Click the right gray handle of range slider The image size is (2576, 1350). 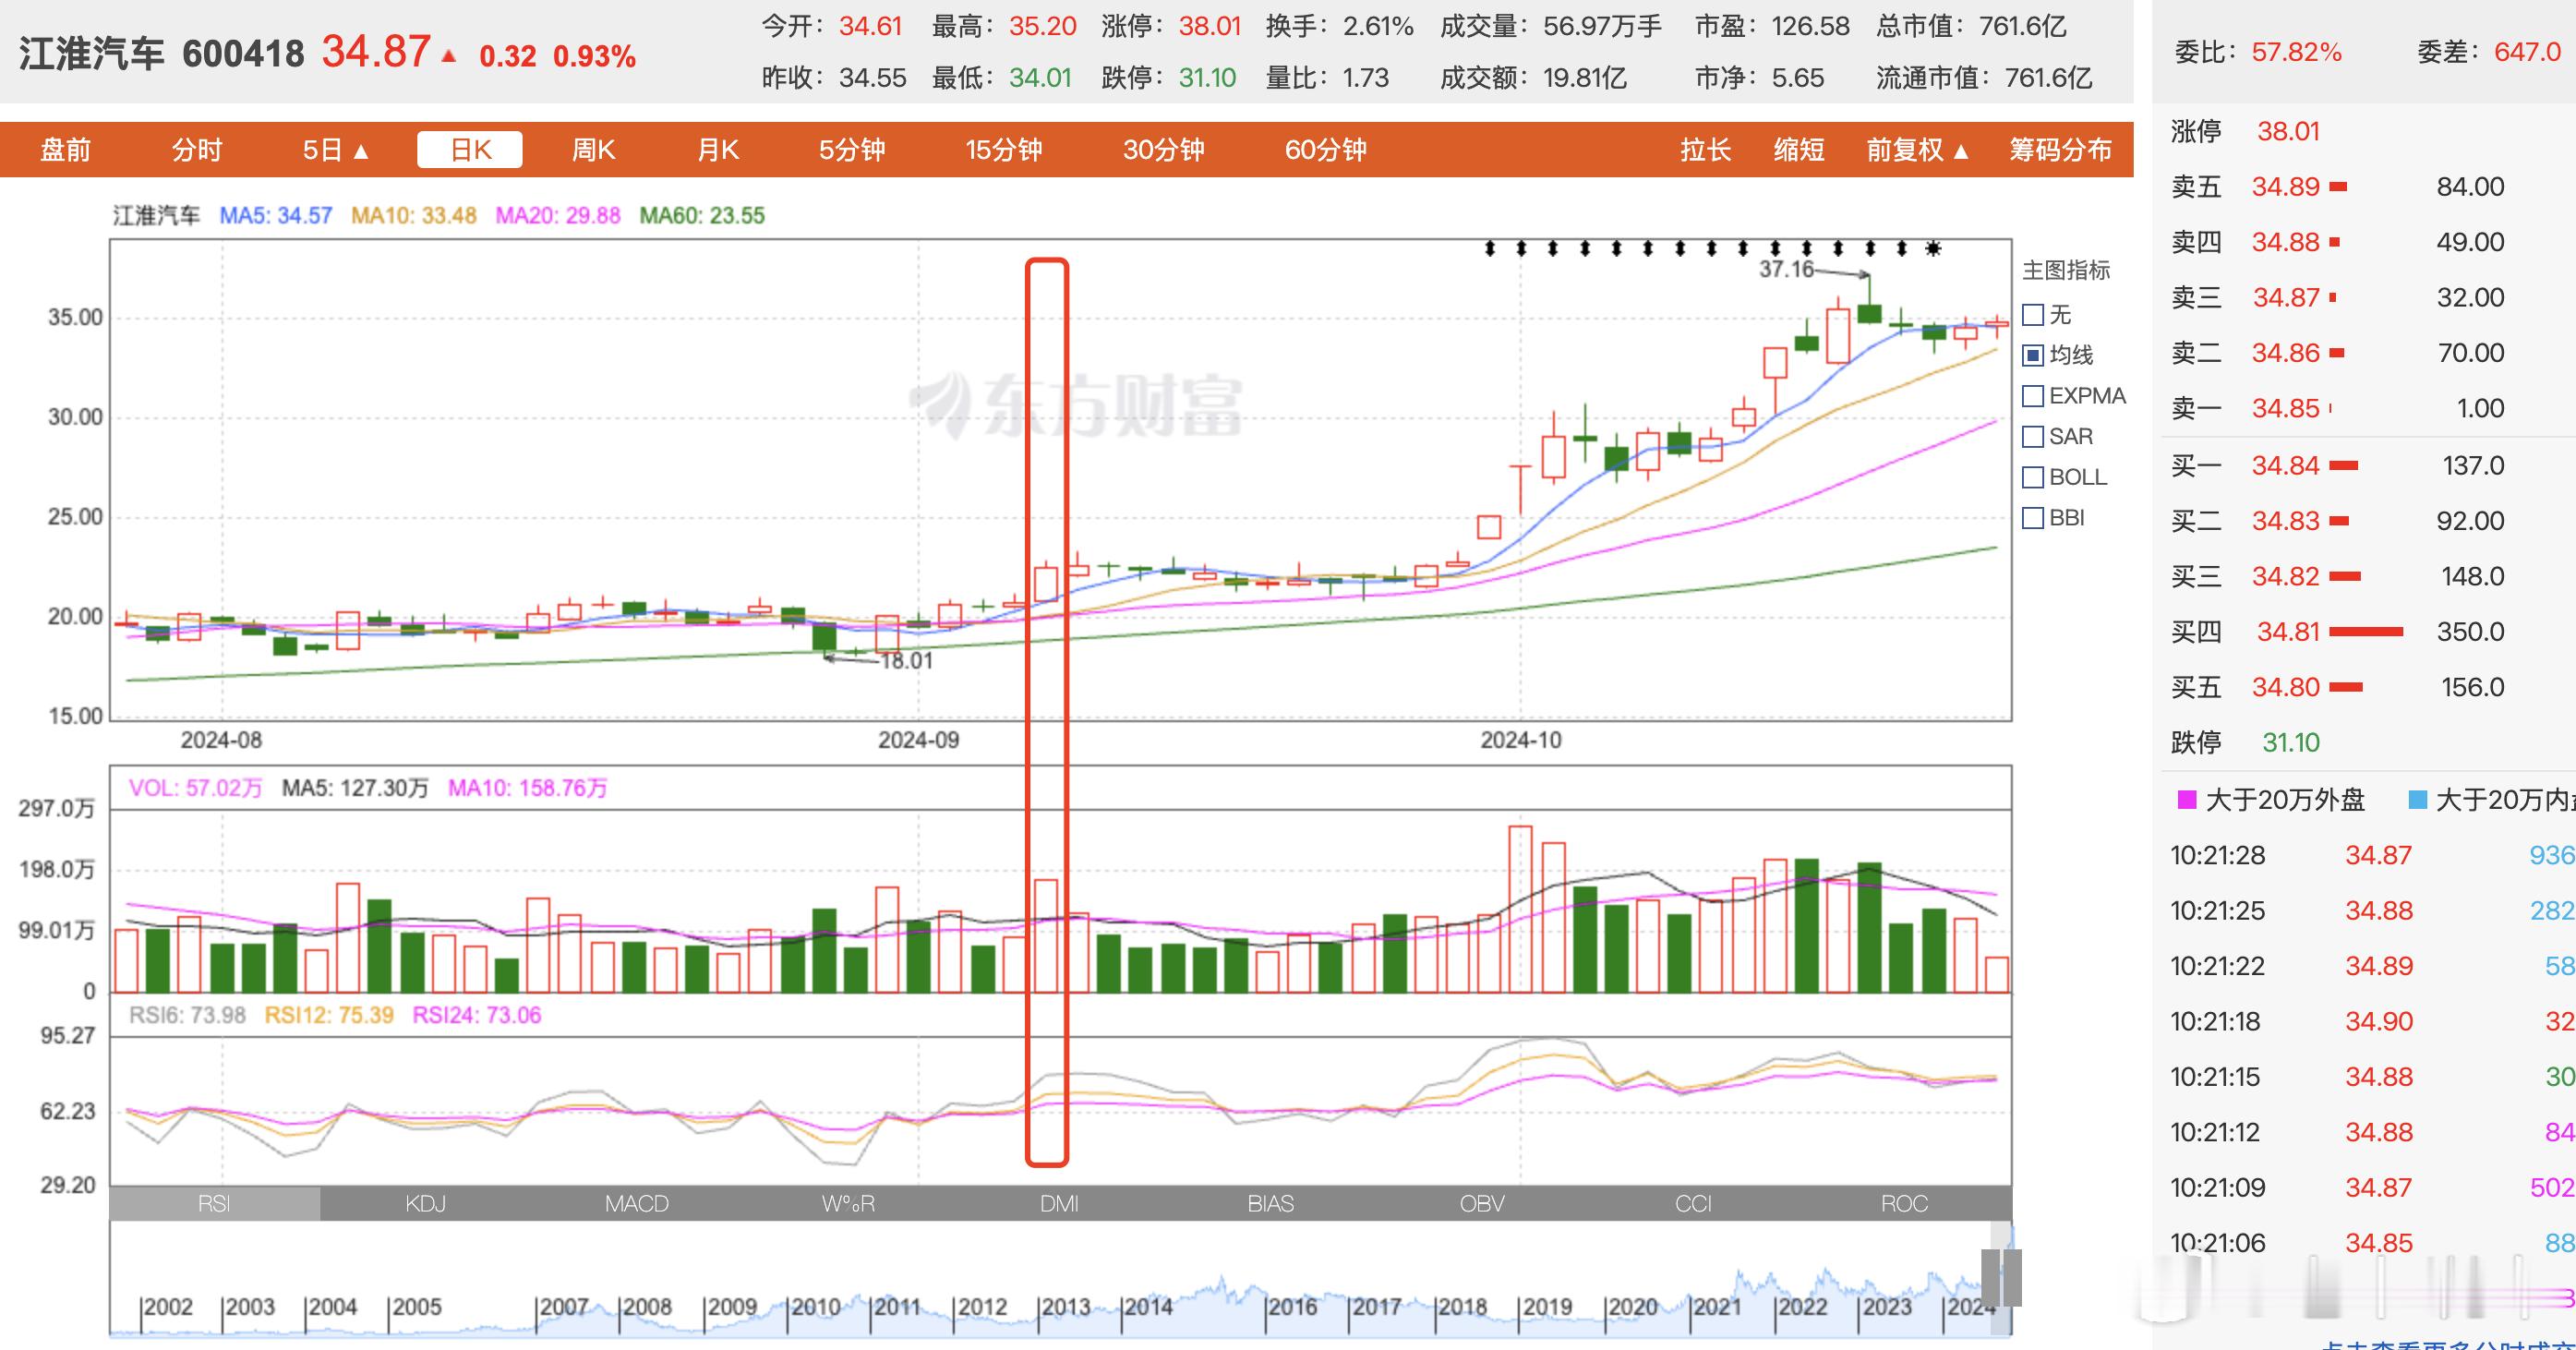(2012, 1277)
